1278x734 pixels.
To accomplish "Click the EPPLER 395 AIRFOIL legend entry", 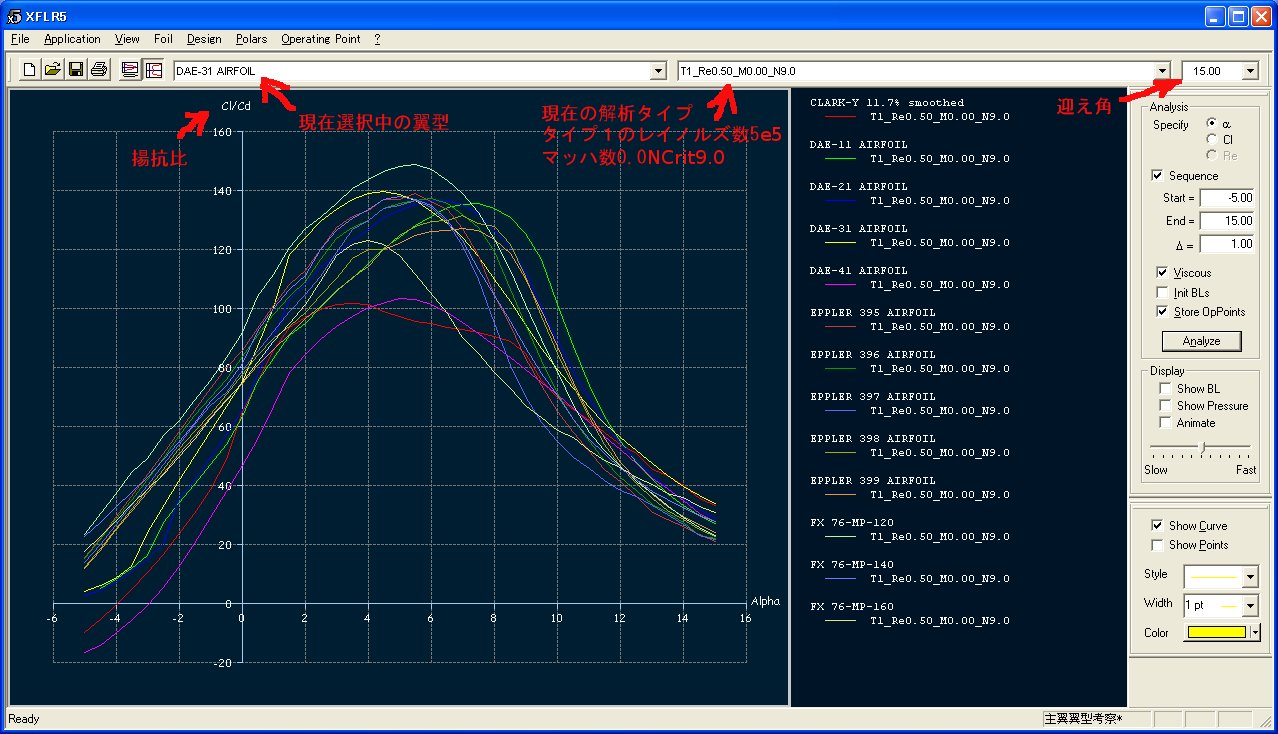I will (873, 312).
